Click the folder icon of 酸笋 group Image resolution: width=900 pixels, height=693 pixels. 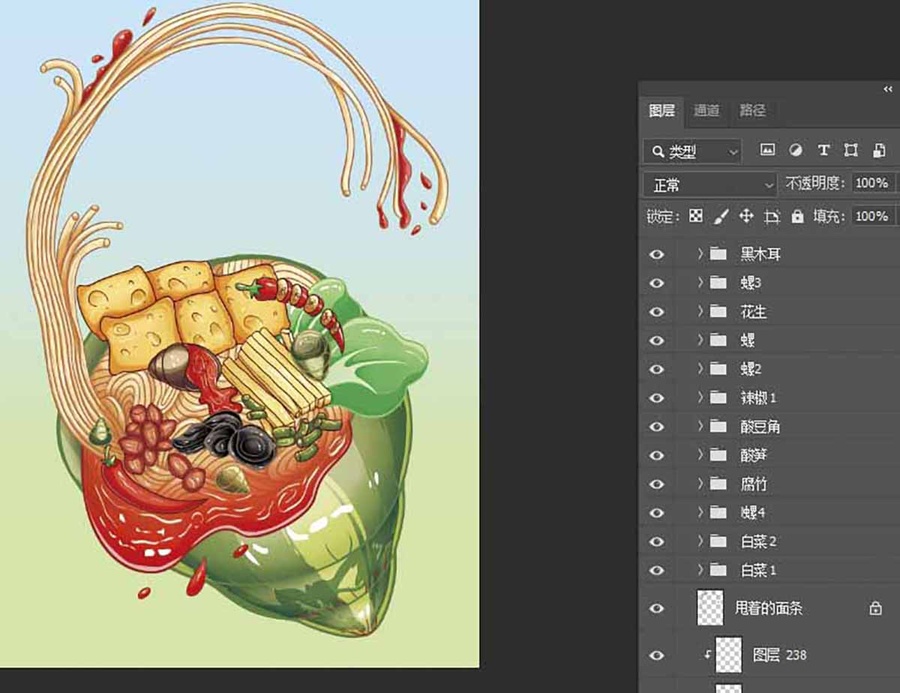pyautogui.click(x=718, y=455)
